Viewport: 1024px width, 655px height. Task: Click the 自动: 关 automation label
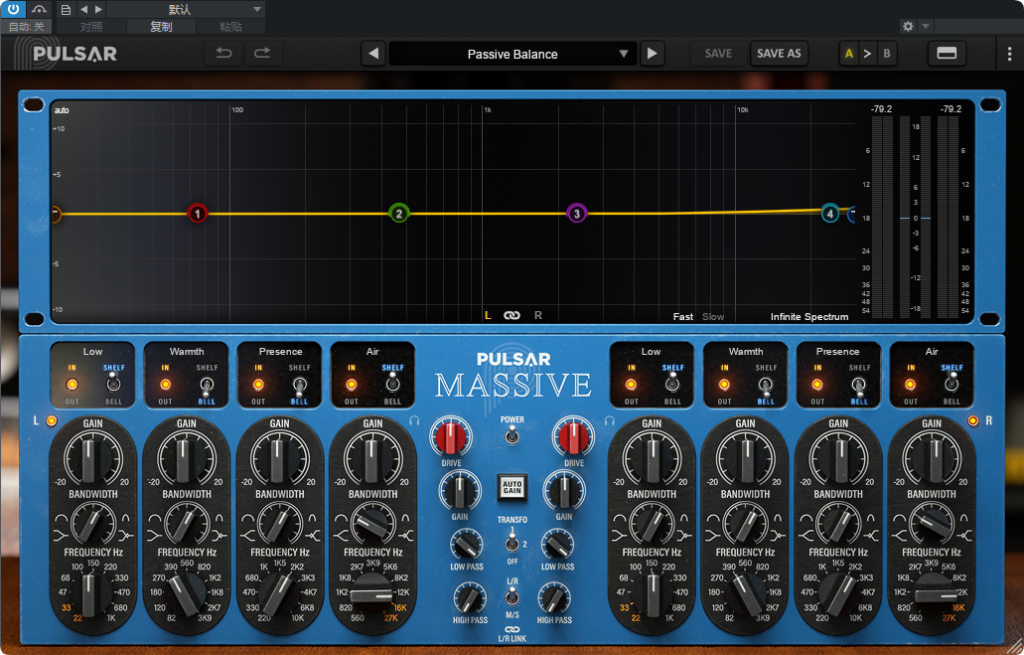tap(27, 27)
